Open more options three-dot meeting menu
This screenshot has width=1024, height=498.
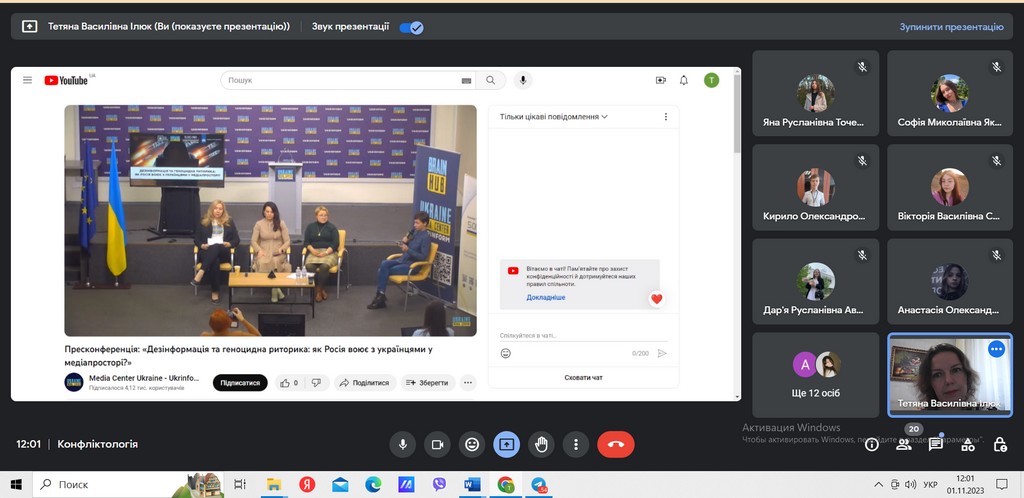point(575,444)
